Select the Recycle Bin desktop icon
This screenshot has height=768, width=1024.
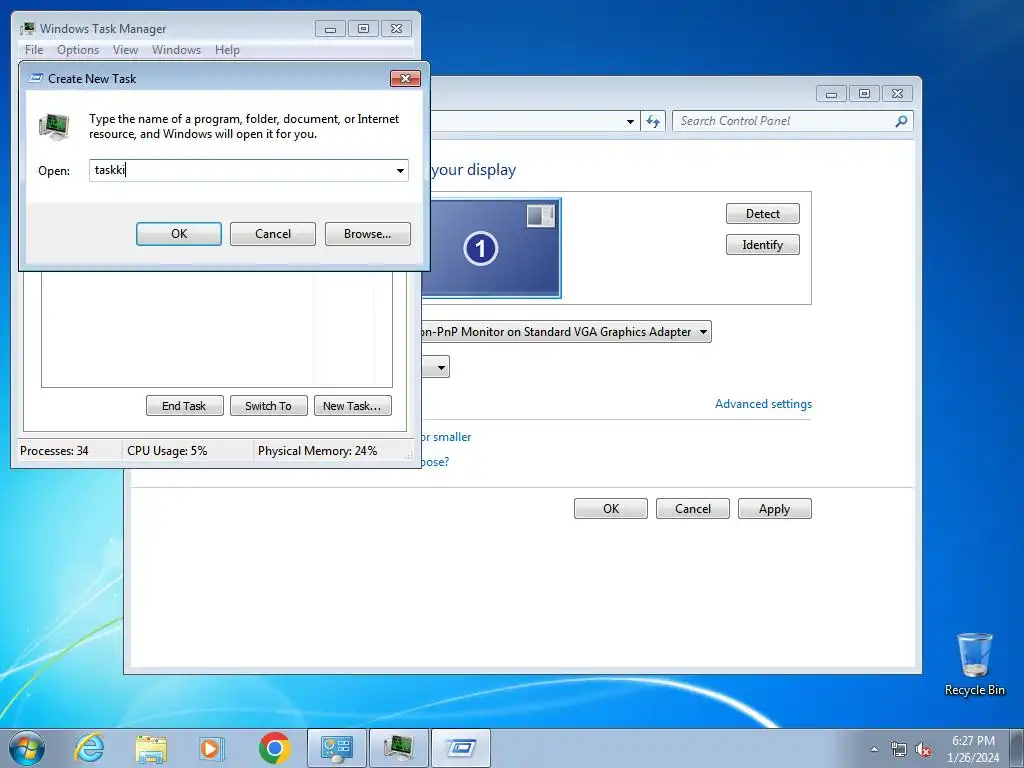click(x=974, y=664)
